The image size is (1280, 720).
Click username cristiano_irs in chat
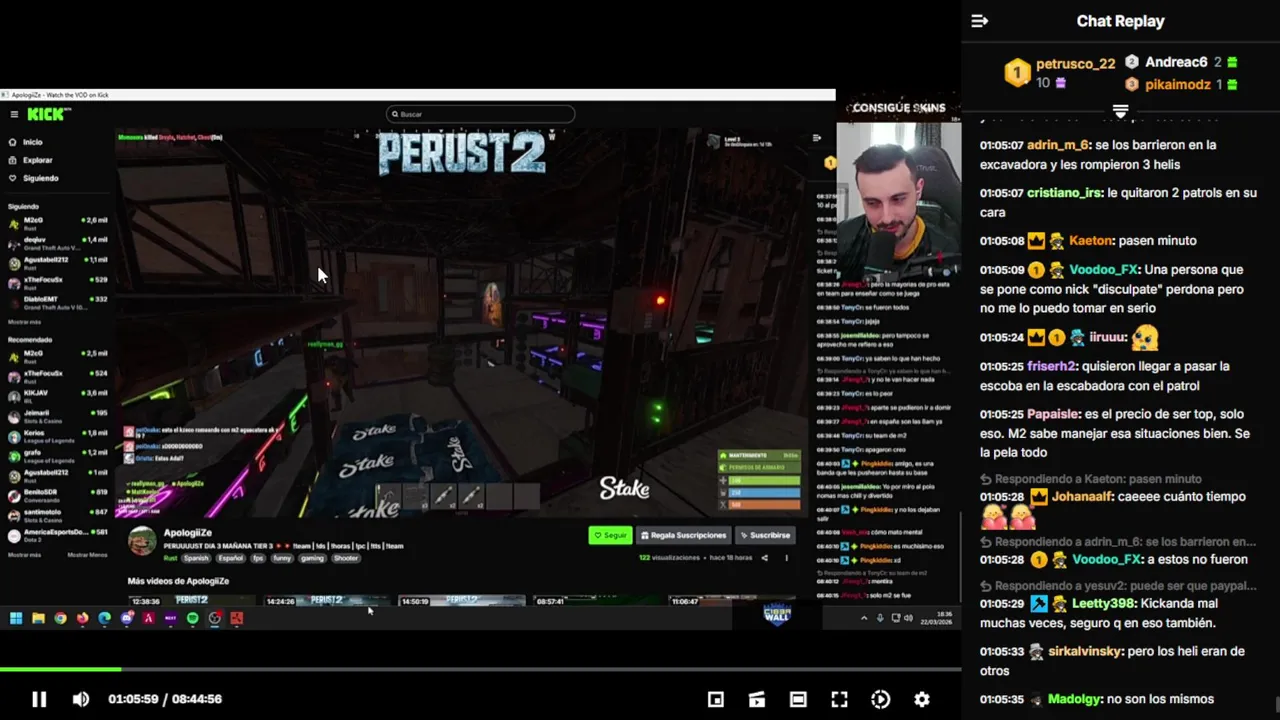click(x=1065, y=193)
